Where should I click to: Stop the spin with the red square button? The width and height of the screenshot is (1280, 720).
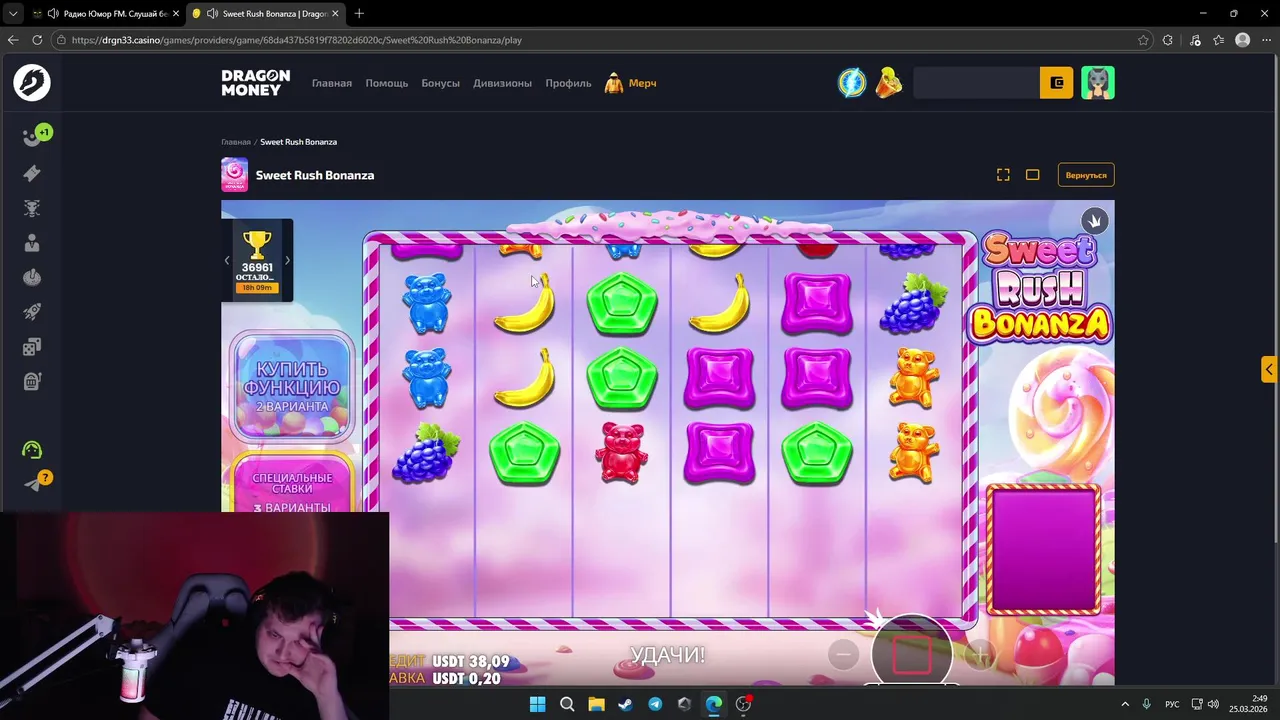pos(911,654)
